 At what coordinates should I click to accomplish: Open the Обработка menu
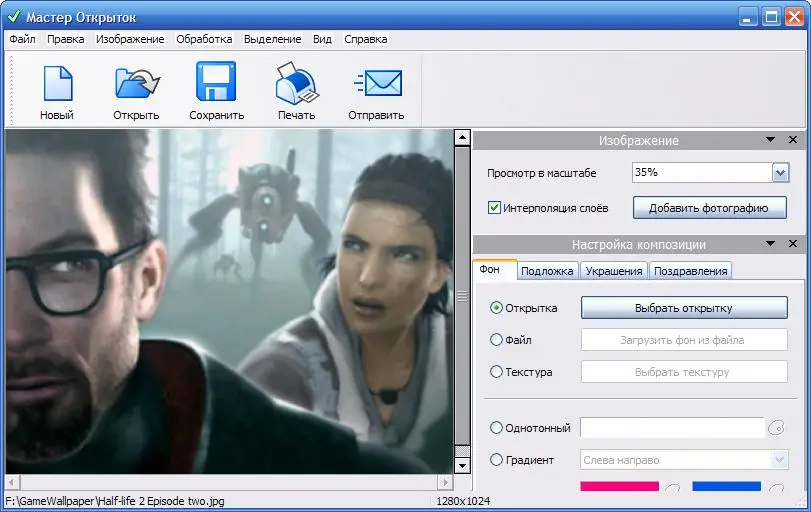pyautogui.click(x=204, y=39)
